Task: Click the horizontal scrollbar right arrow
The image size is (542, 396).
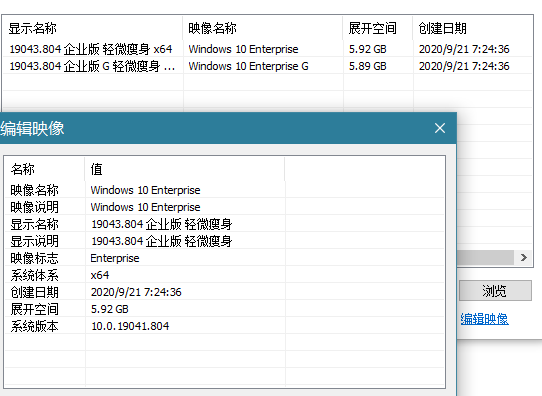Action: pyautogui.click(x=524, y=257)
